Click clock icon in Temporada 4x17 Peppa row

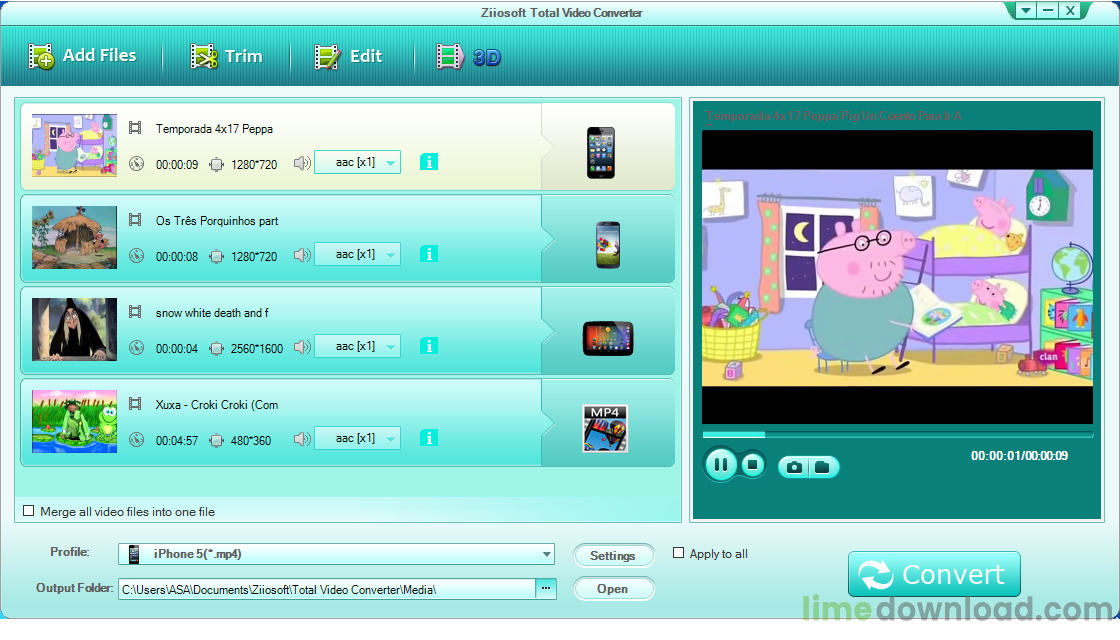tap(136, 164)
